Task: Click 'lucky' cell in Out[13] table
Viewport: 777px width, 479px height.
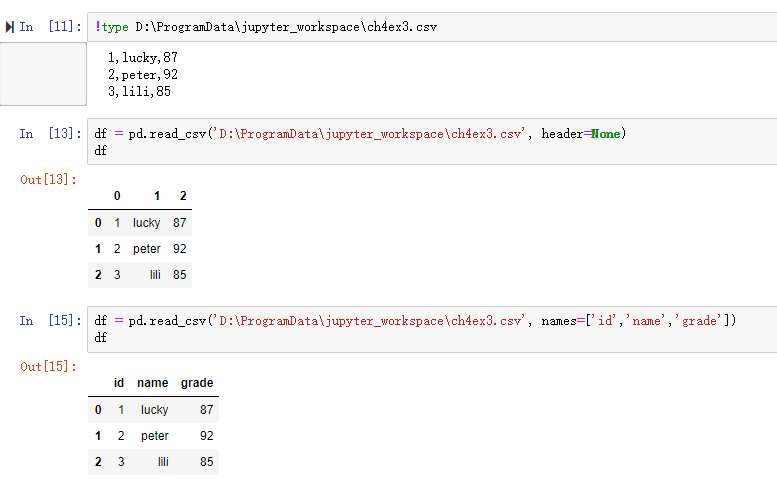Action: pyautogui.click(x=147, y=223)
